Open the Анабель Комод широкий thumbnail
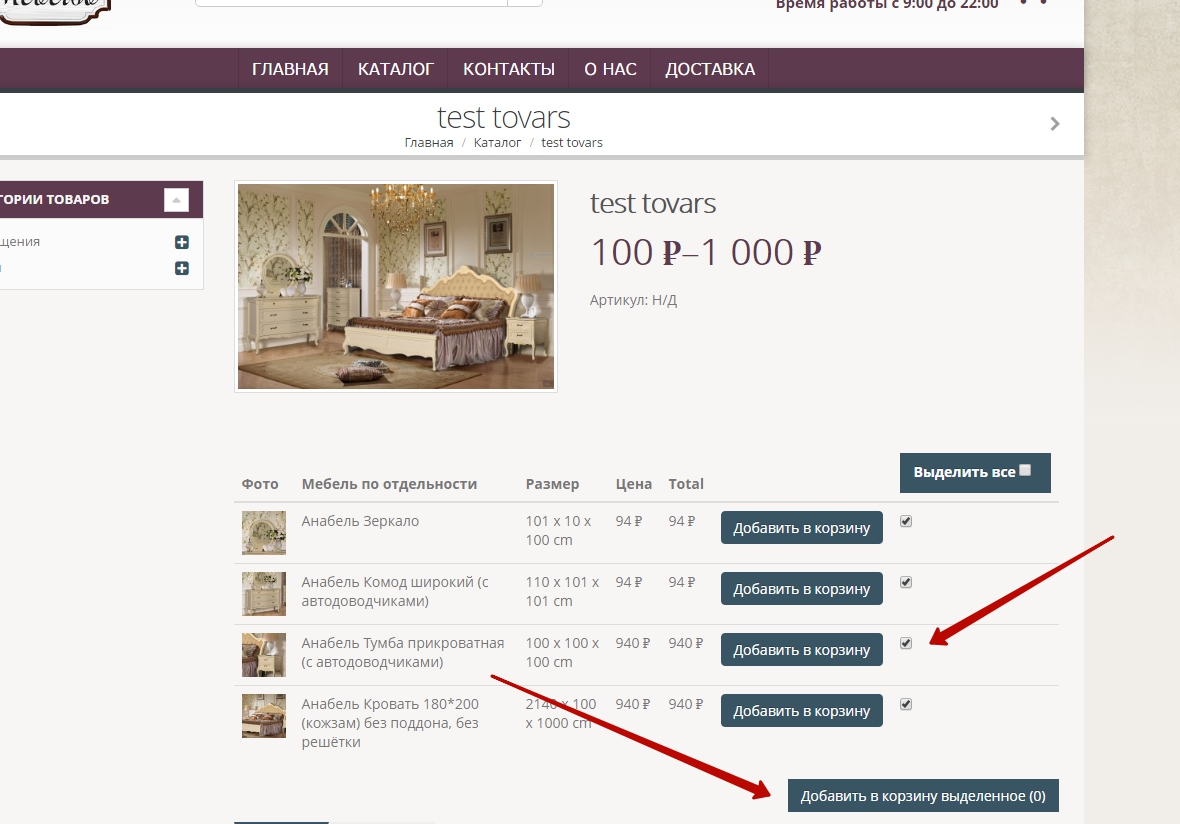 pyautogui.click(x=263, y=593)
